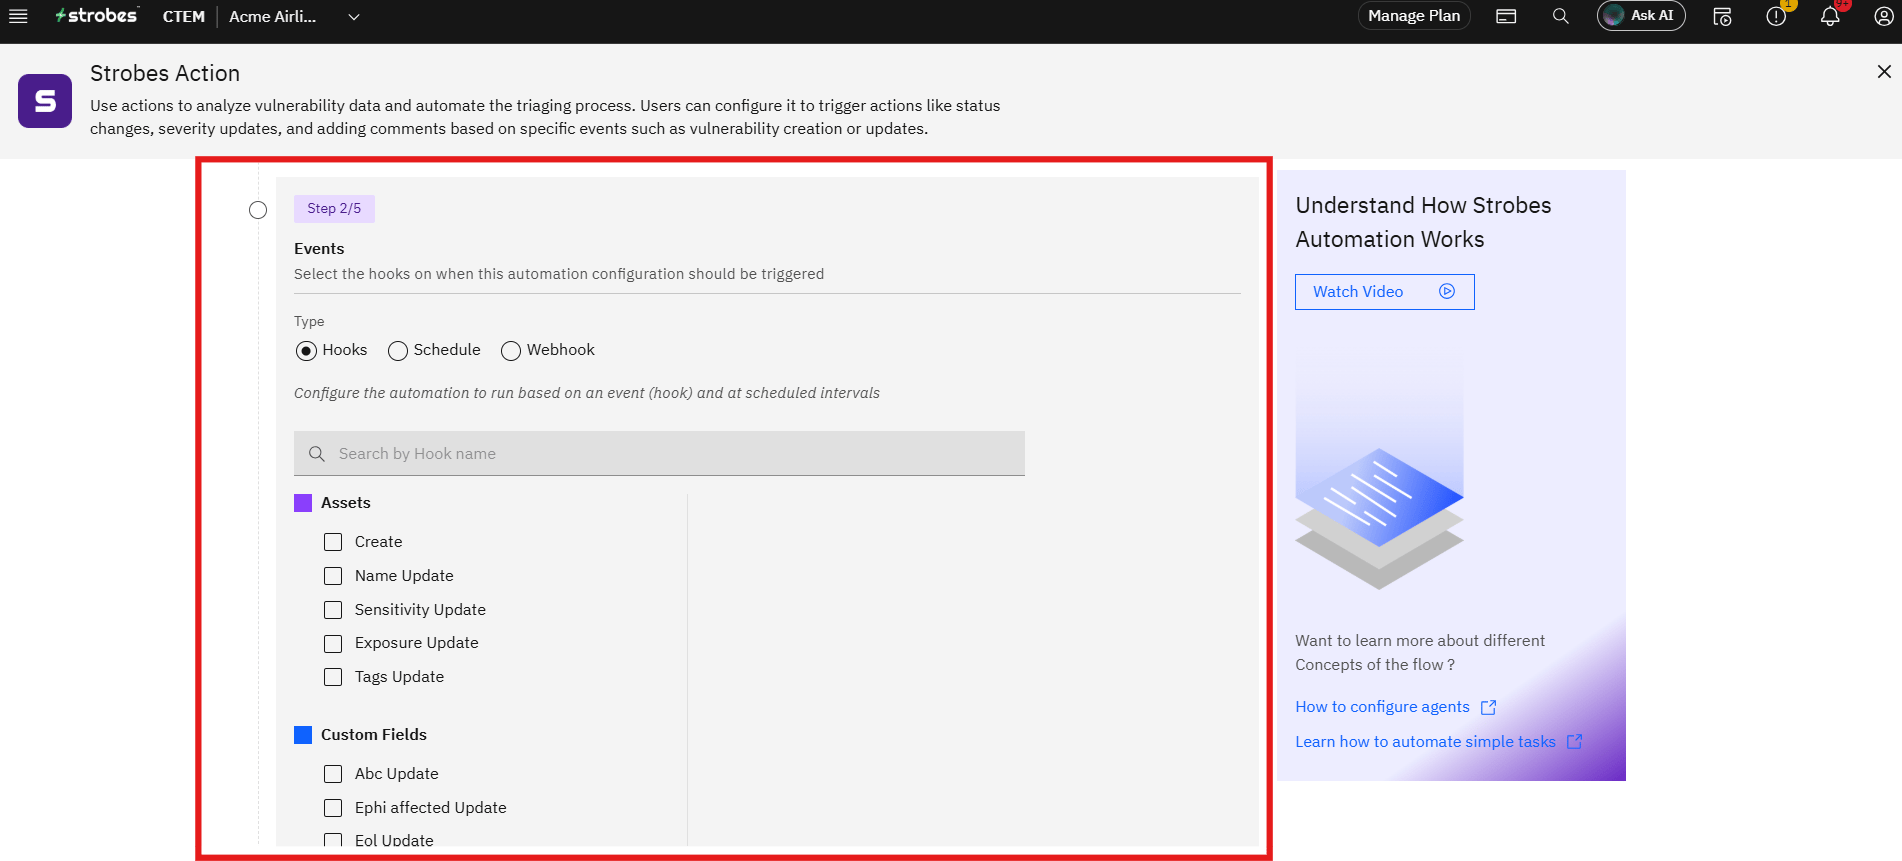
Task: Open the billing card icon in the top bar
Action: [x=1506, y=16]
